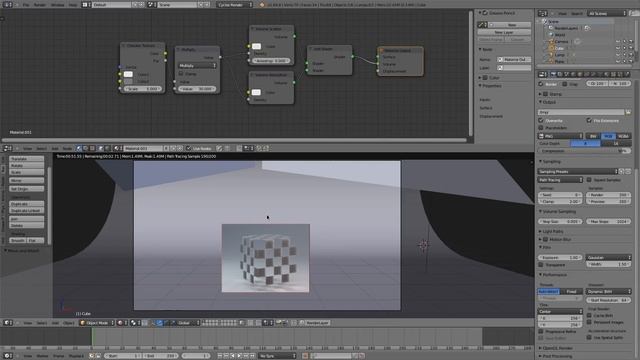Viewport: 640px width, 360px height.
Task: Open the Node menu in node editor header
Action: (67, 149)
